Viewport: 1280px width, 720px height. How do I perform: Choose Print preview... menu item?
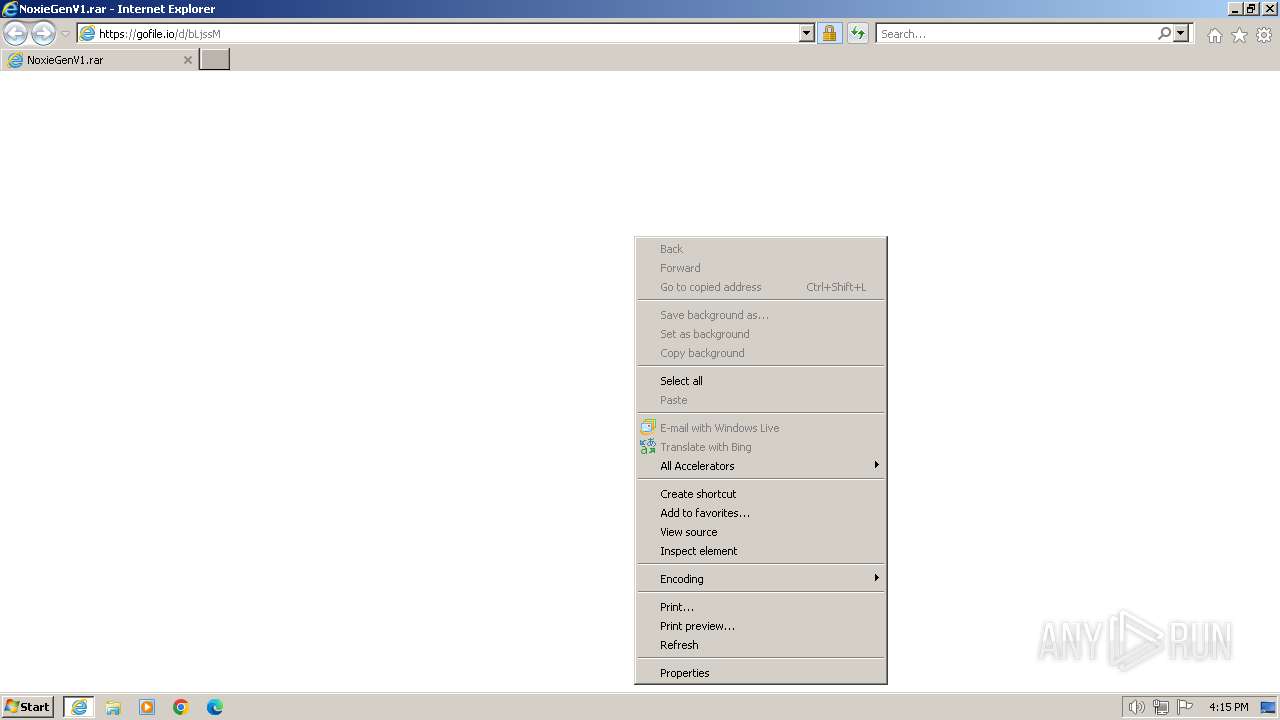tap(761, 626)
